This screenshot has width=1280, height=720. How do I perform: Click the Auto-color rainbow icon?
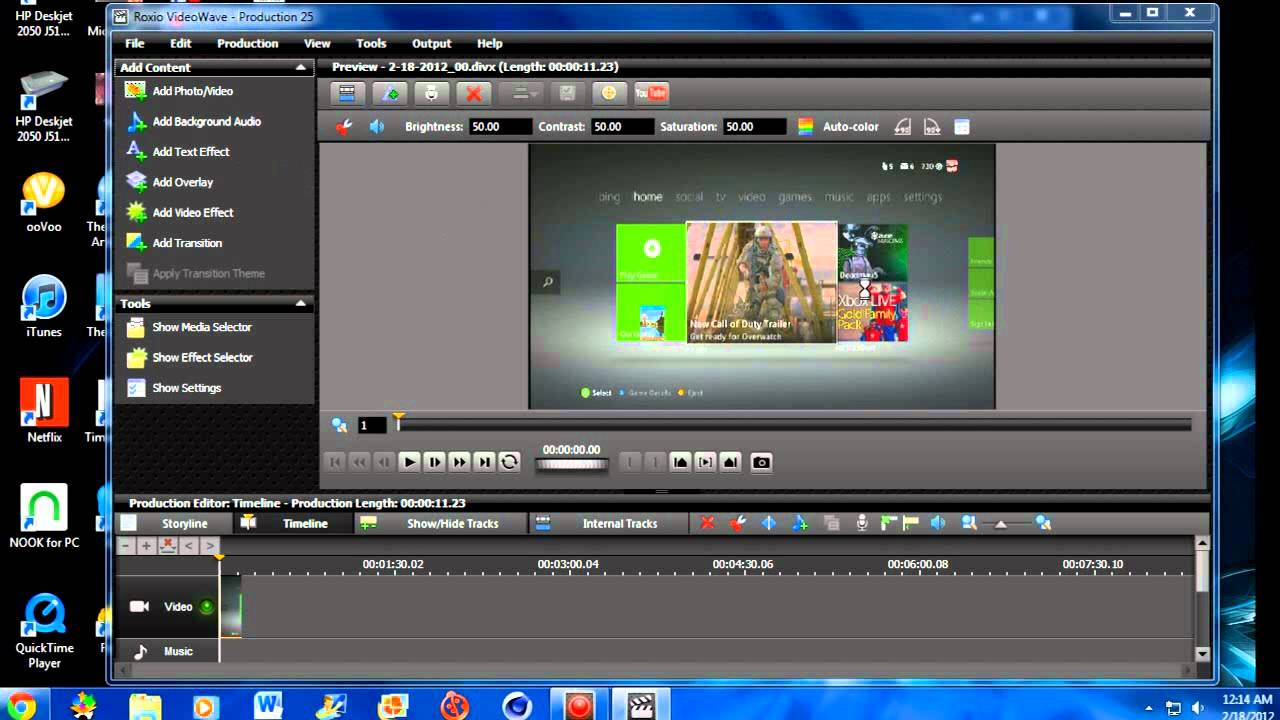[x=805, y=127]
